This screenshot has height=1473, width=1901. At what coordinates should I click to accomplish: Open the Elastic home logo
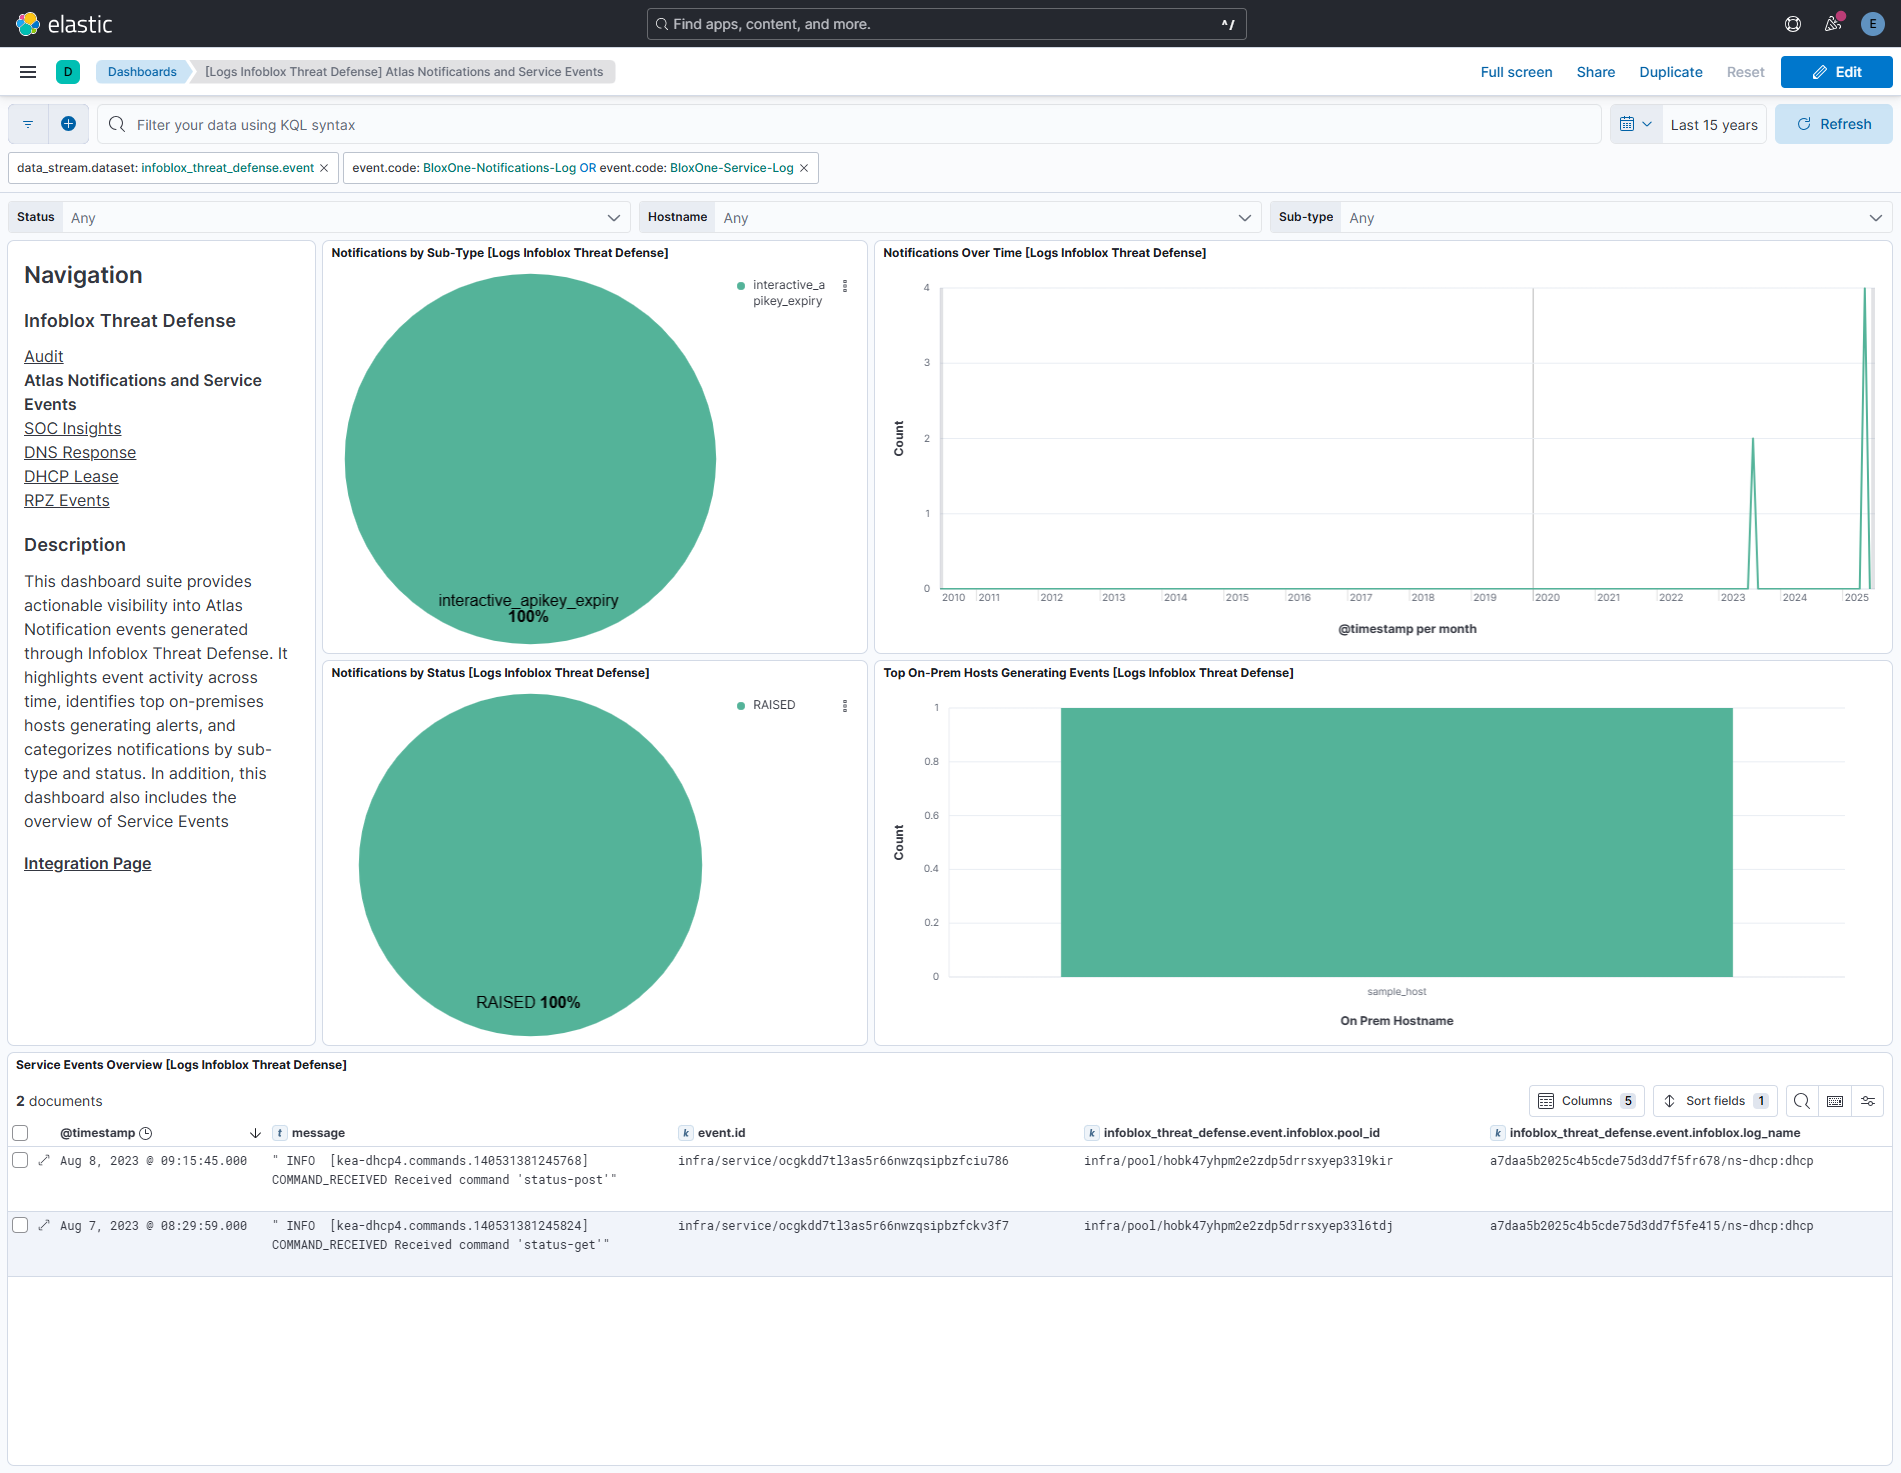point(64,24)
